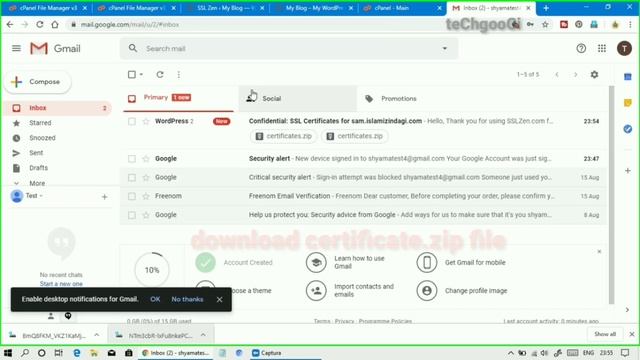Reload the browser page
The image size is (640, 360).
pyautogui.click(x=40, y=24)
